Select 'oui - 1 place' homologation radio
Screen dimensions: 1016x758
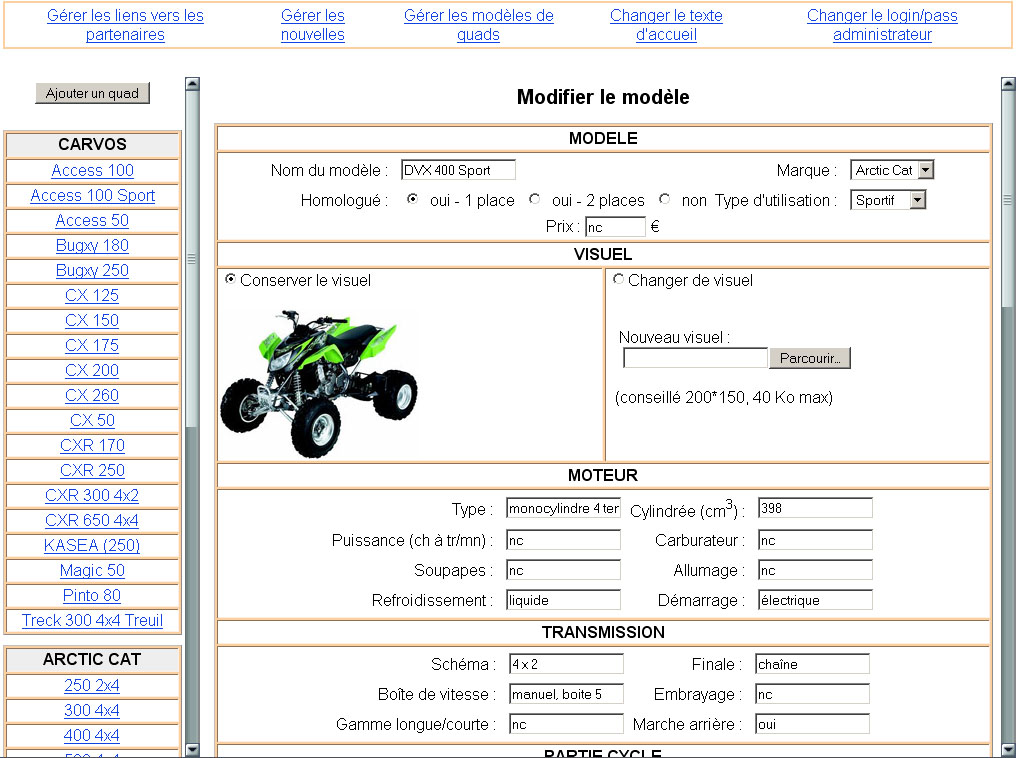pyautogui.click(x=412, y=199)
